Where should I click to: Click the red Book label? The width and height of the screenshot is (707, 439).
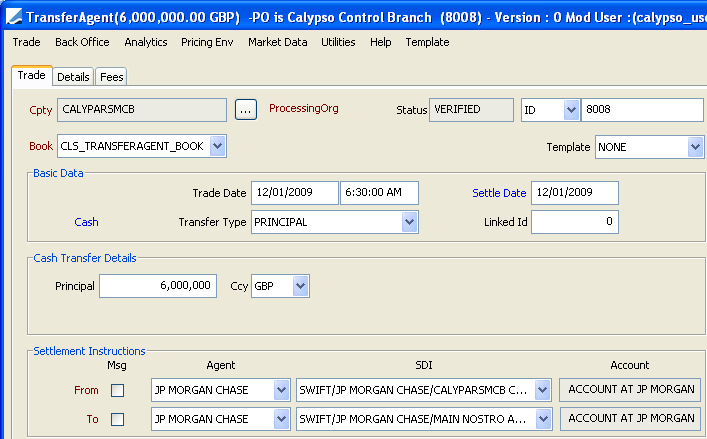[x=41, y=146]
